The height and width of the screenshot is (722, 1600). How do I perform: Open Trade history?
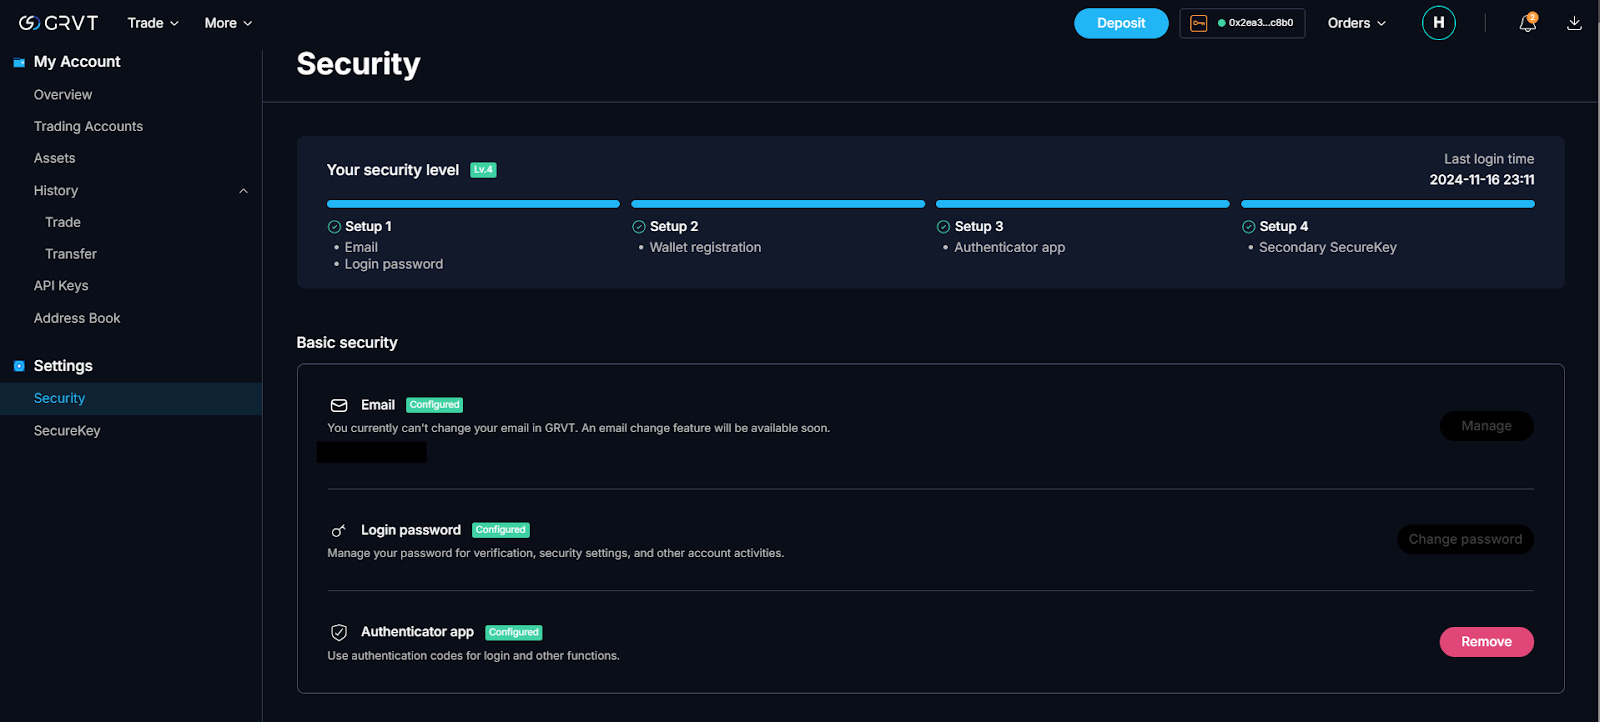point(63,223)
